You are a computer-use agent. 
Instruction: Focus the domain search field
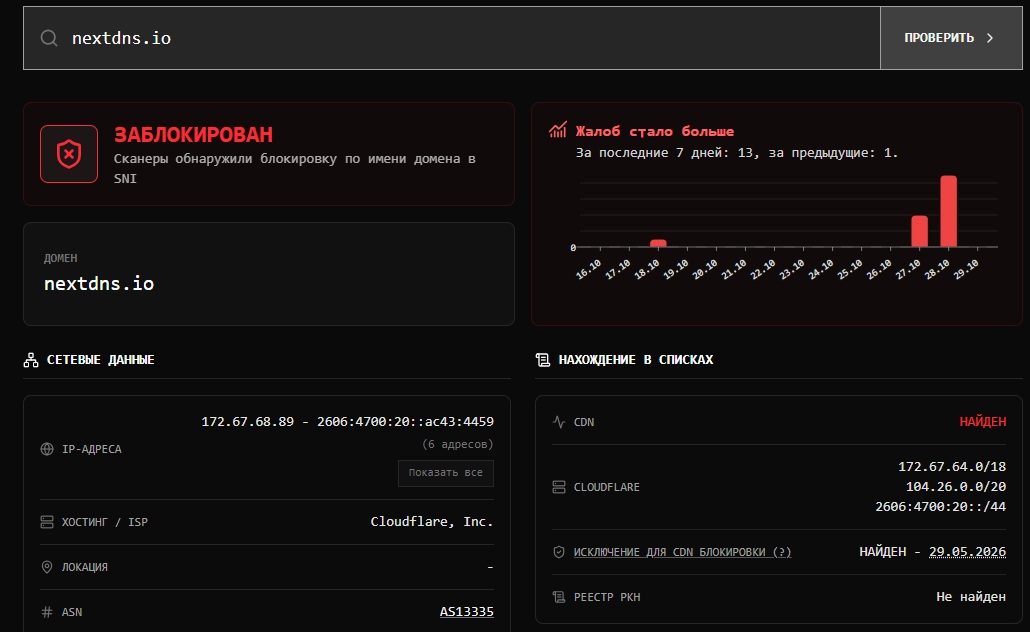pos(452,38)
